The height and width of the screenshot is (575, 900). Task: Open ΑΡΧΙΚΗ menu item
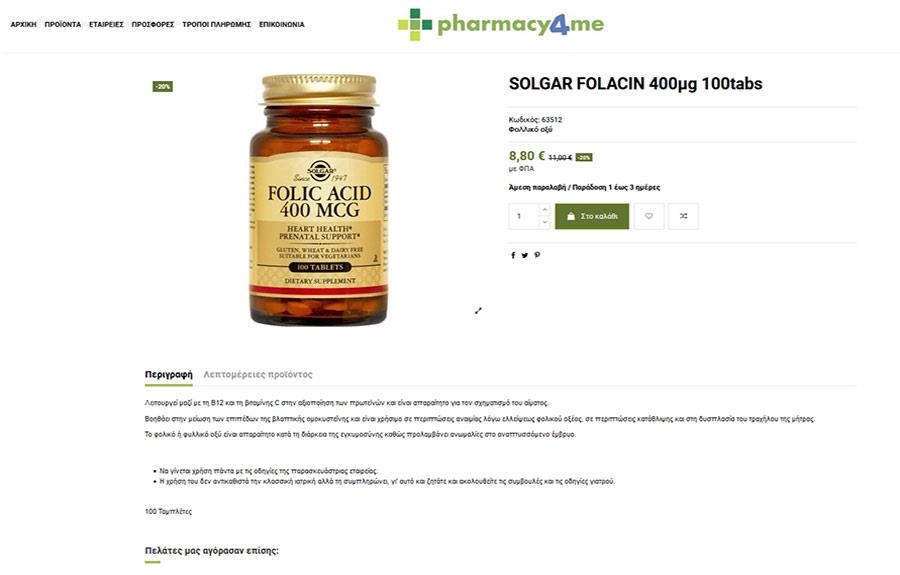point(24,25)
